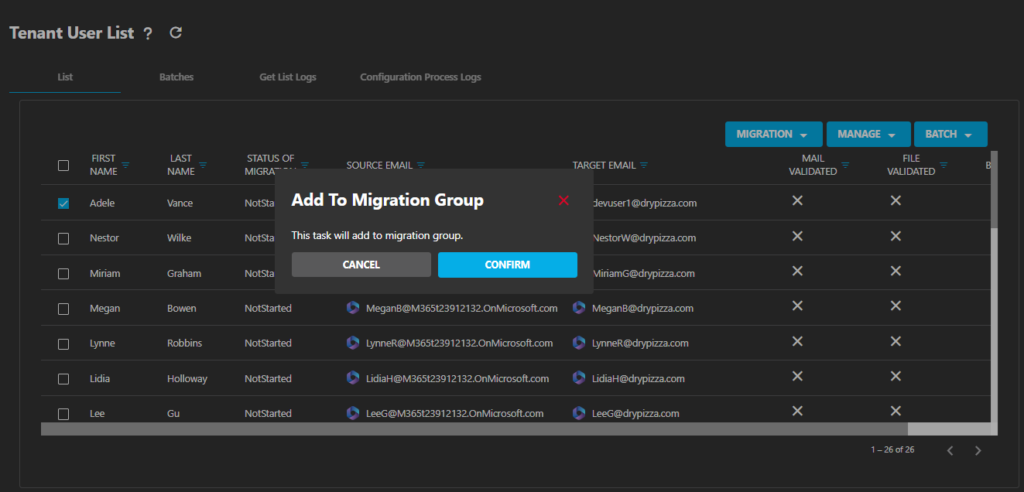1024x492 pixels.
Task: Refresh the Tenant User List
Action: coord(175,32)
